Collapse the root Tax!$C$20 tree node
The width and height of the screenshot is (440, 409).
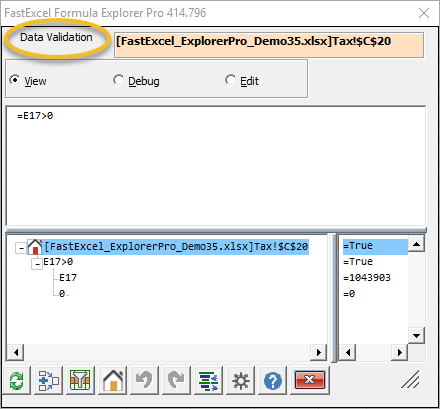point(21,248)
